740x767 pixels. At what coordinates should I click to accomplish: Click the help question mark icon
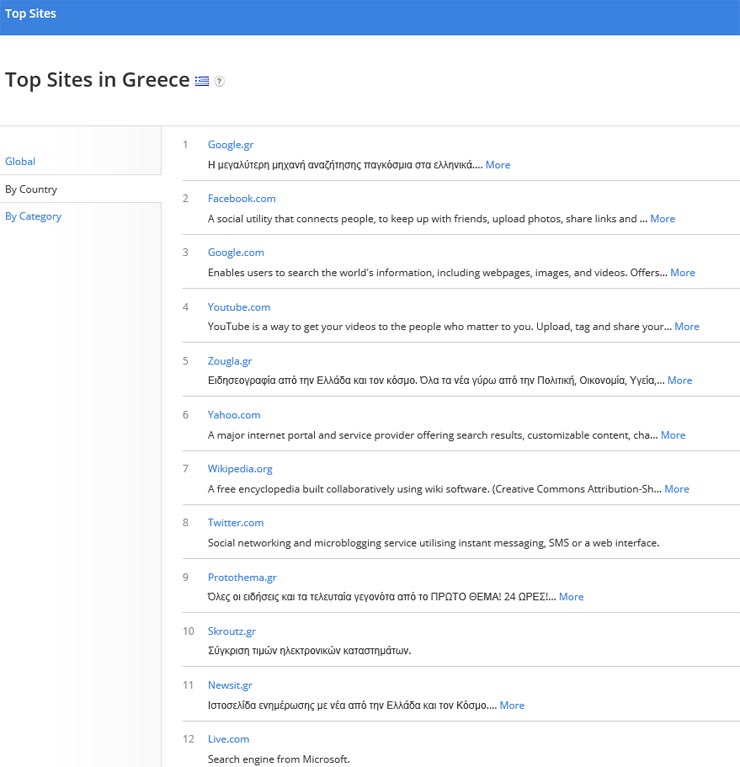pos(219,82)
